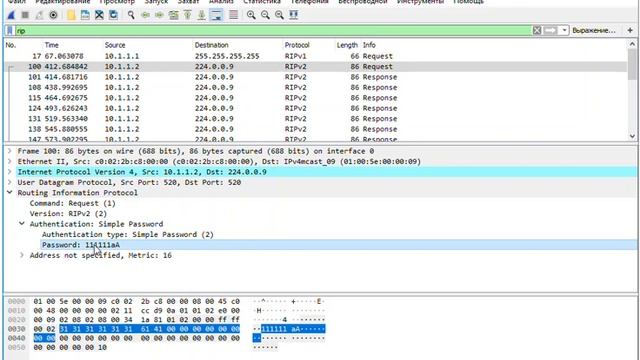Sort packets by Info column
This screenshot has height=360, width=640.
click(x=369, y=45)
